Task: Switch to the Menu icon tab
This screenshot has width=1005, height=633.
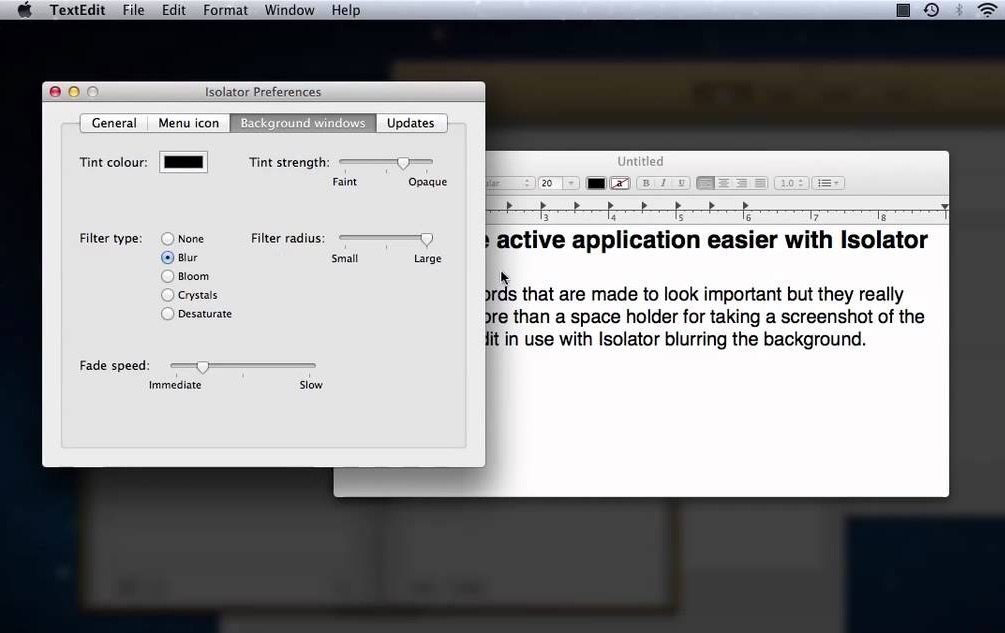Action: click(x=188, y=123)
